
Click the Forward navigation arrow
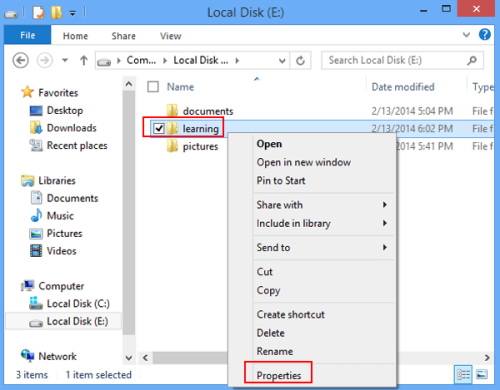point(44,61)
